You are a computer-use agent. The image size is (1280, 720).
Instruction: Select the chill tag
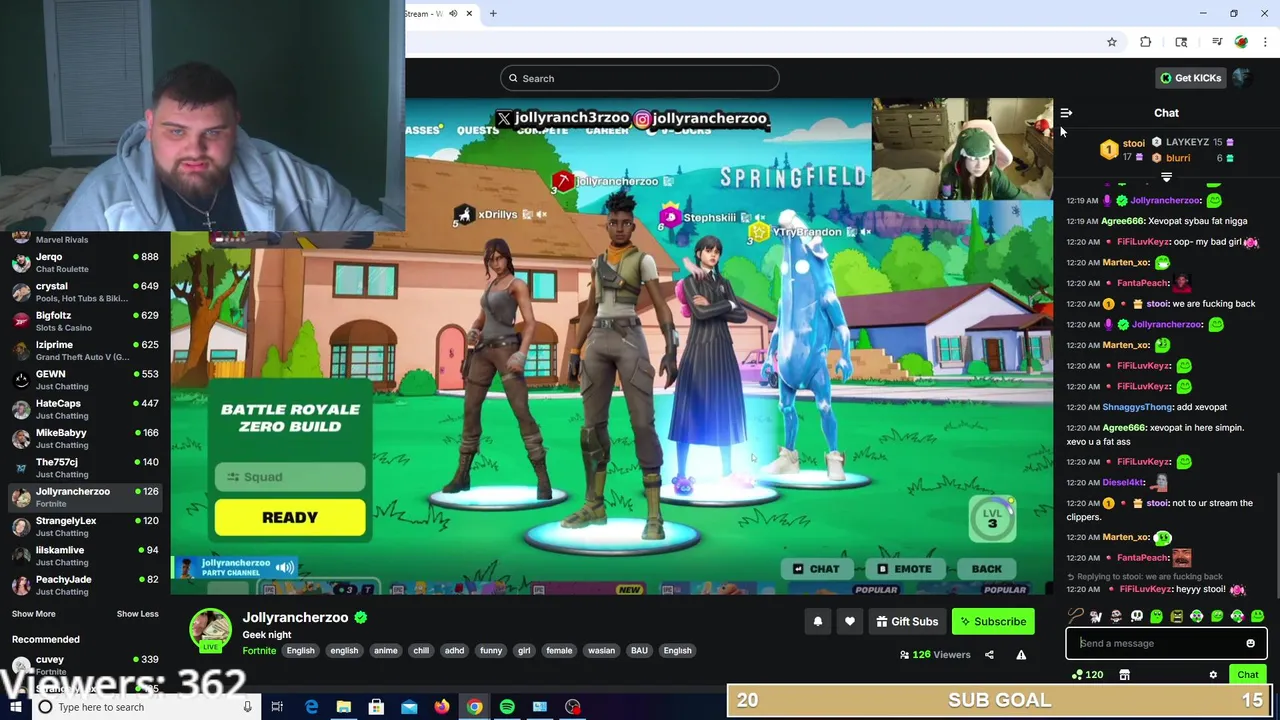421,651
